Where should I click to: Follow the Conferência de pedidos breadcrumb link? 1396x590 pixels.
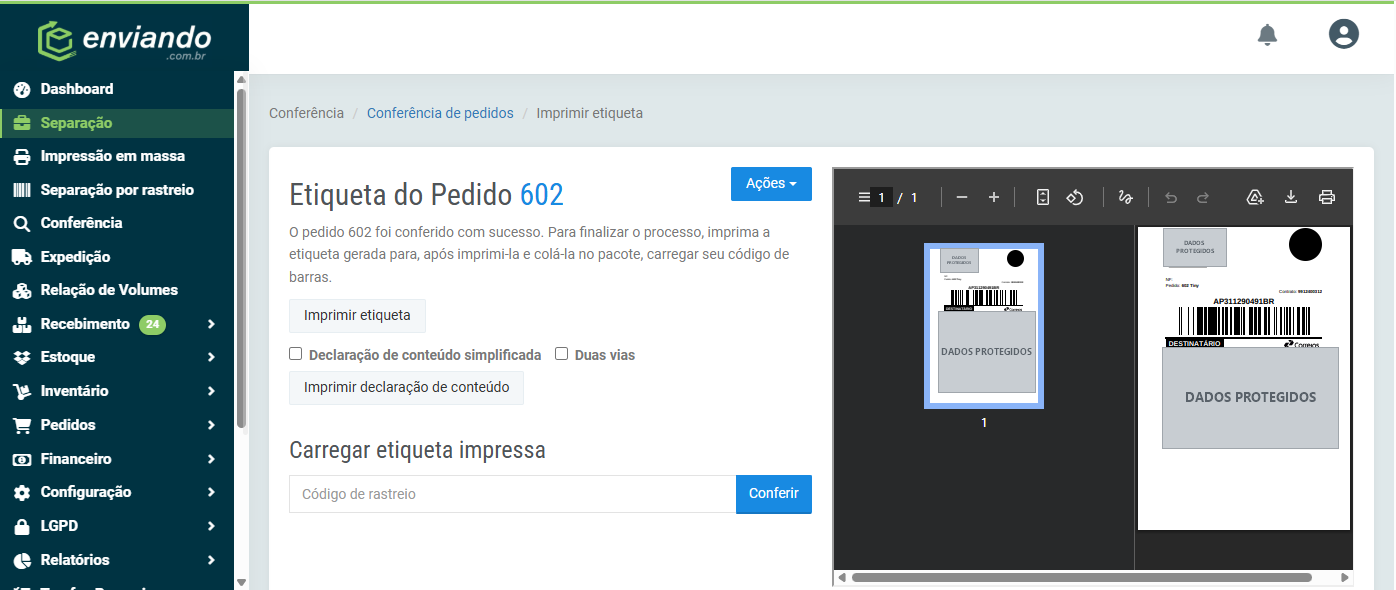pyautogui.click(x=440, y=113)
